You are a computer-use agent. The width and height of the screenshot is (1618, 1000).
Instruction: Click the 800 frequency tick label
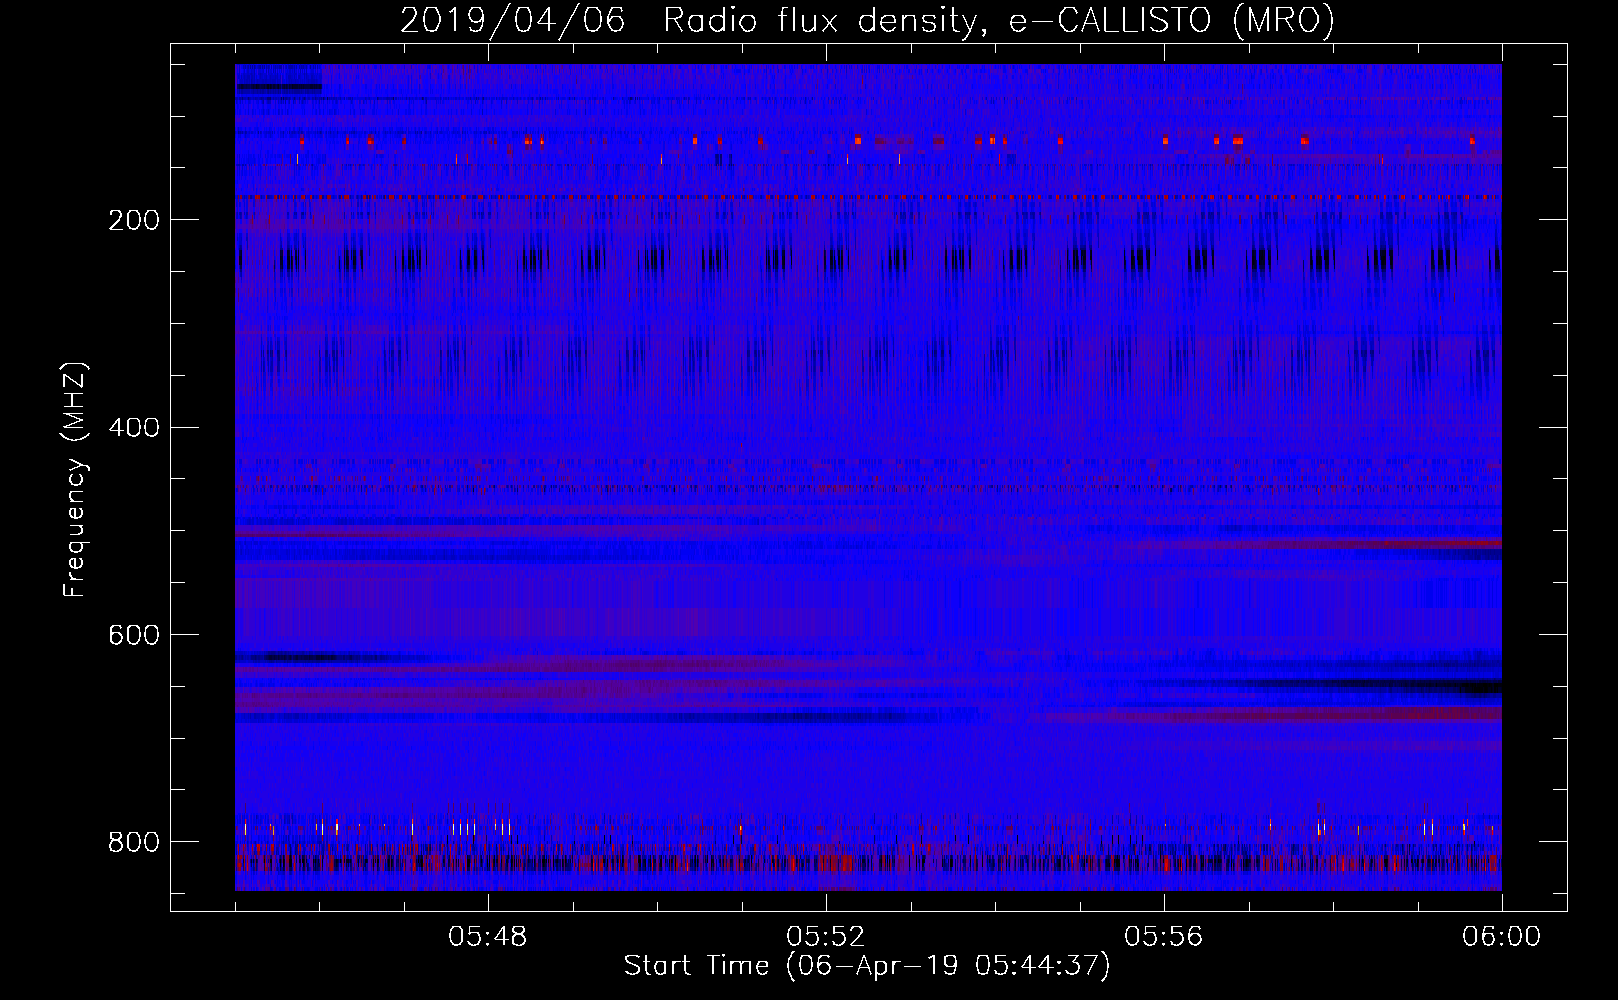coord(134,842)
